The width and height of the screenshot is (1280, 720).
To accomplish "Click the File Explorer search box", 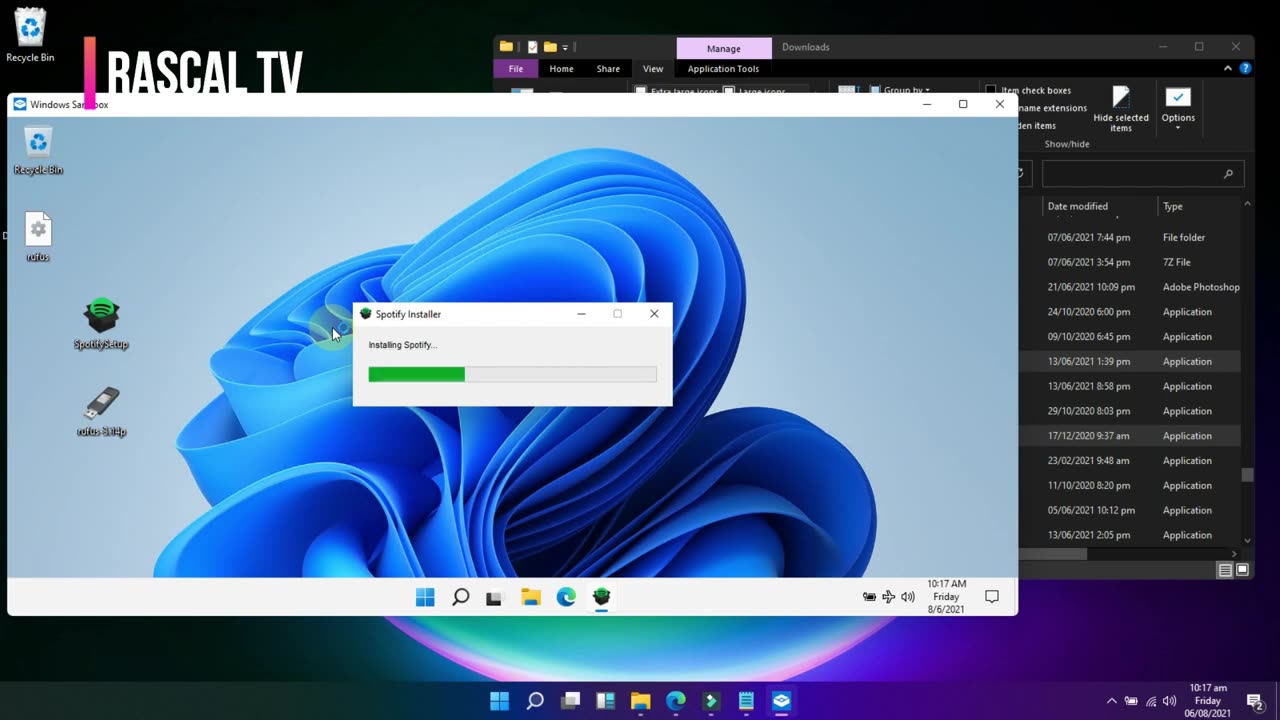I will (x=1143, y=174).
